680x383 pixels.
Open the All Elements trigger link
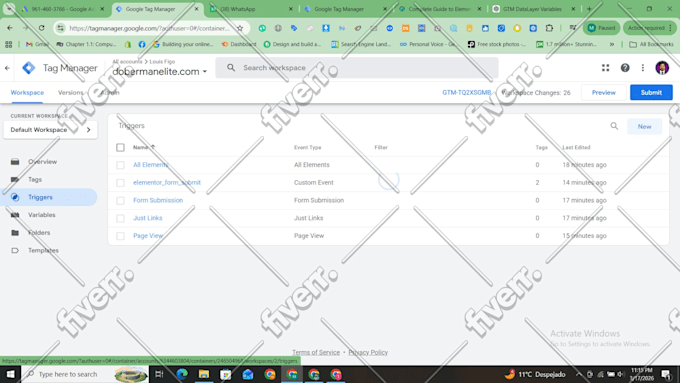pos(150,165)
